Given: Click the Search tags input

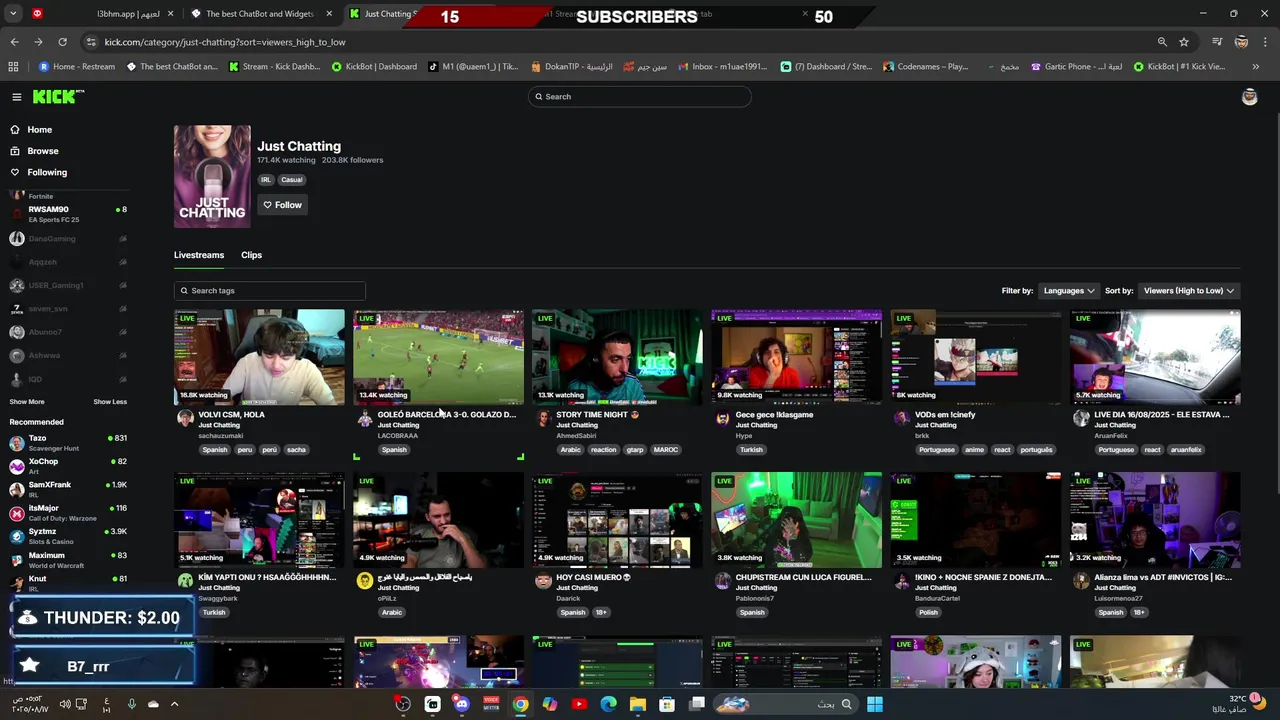Looking at the screenshot, I should coord(270,291).
